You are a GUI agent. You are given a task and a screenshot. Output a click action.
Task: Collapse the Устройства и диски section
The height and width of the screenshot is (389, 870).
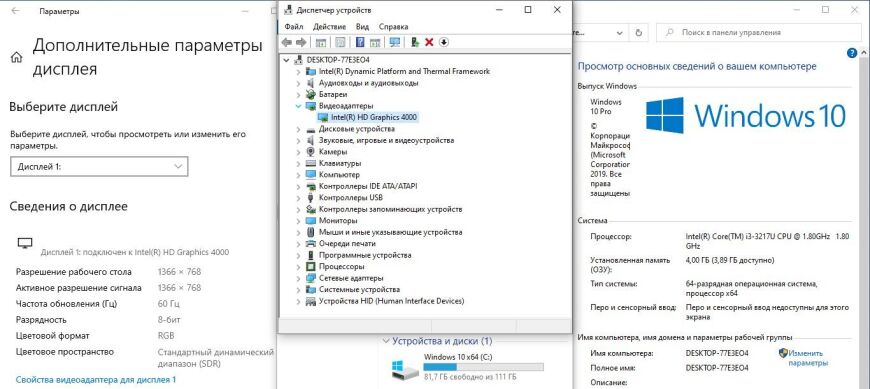click(386, 341)
